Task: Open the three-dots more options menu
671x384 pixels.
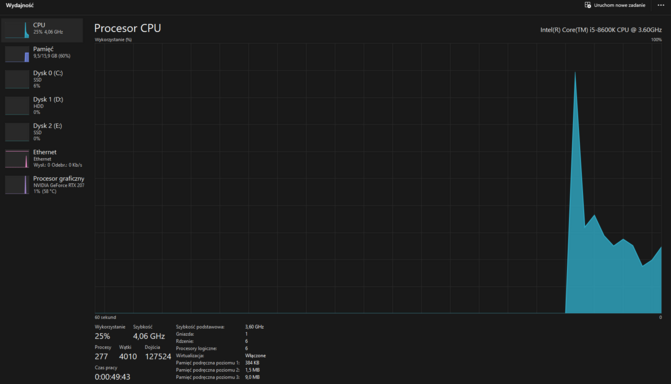Action: [x=661, y=5]
